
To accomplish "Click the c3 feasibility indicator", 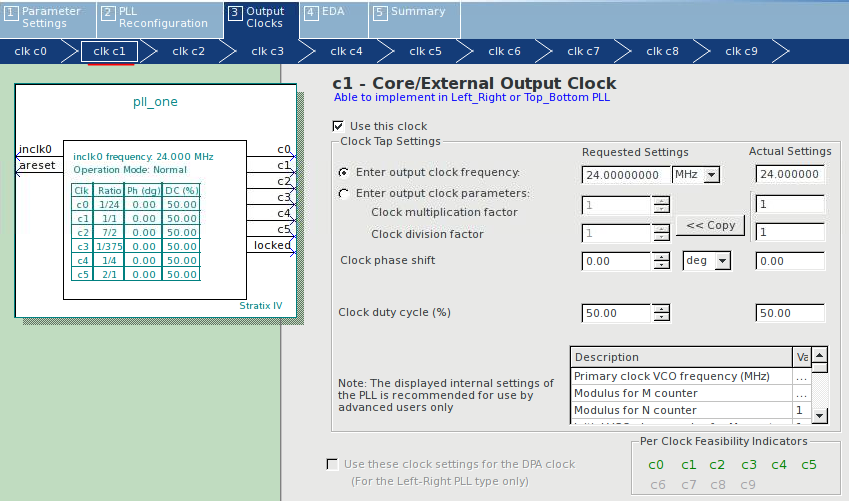I will (749, 465).
